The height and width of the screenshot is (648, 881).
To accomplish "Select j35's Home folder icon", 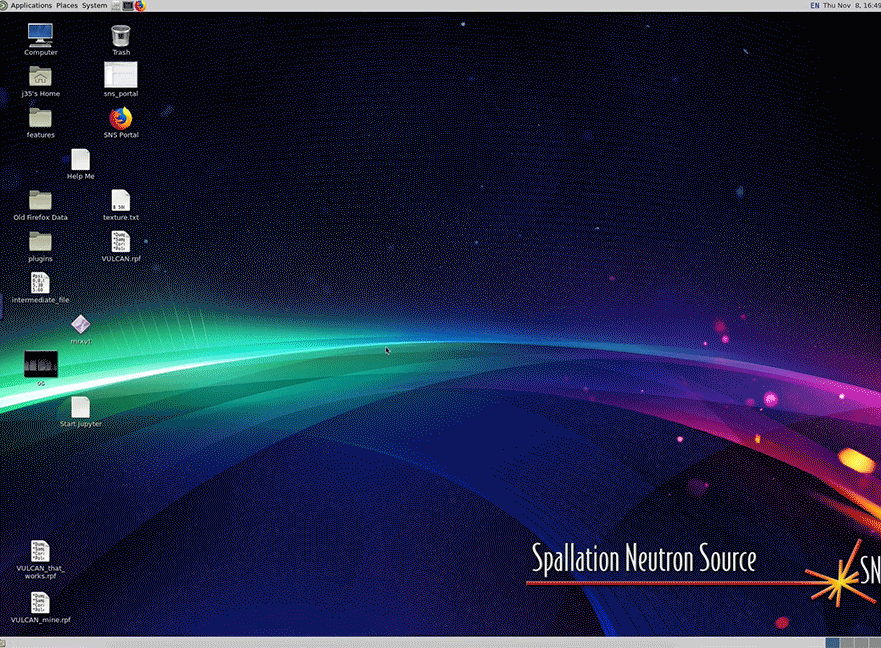I will tap(40, 77).
